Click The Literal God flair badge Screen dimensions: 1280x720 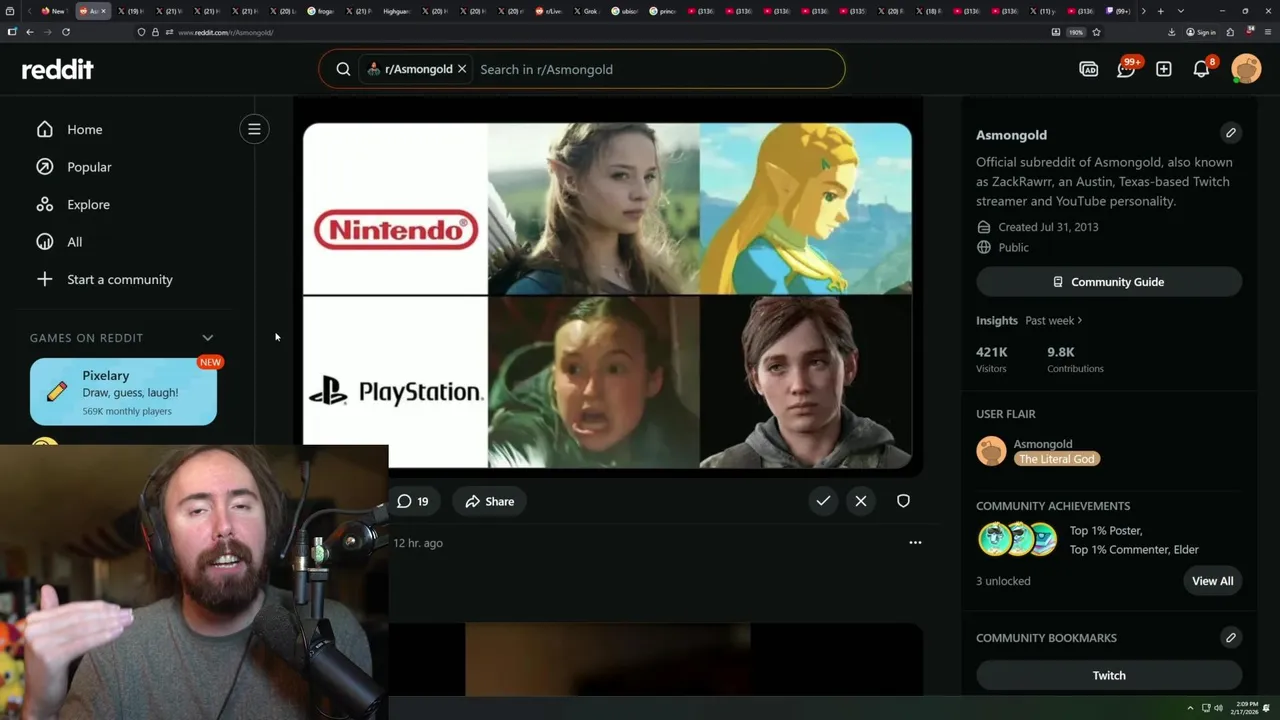(x=1057, y=459)
